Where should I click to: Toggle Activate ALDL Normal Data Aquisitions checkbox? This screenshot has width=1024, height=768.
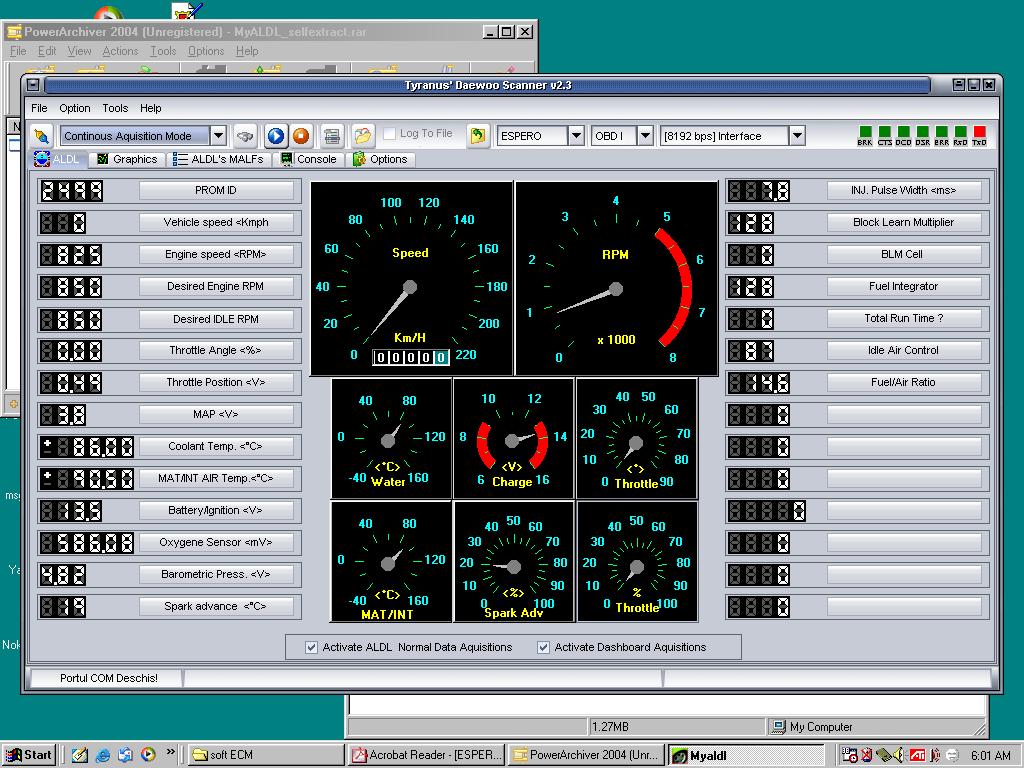tap(312, 647)
